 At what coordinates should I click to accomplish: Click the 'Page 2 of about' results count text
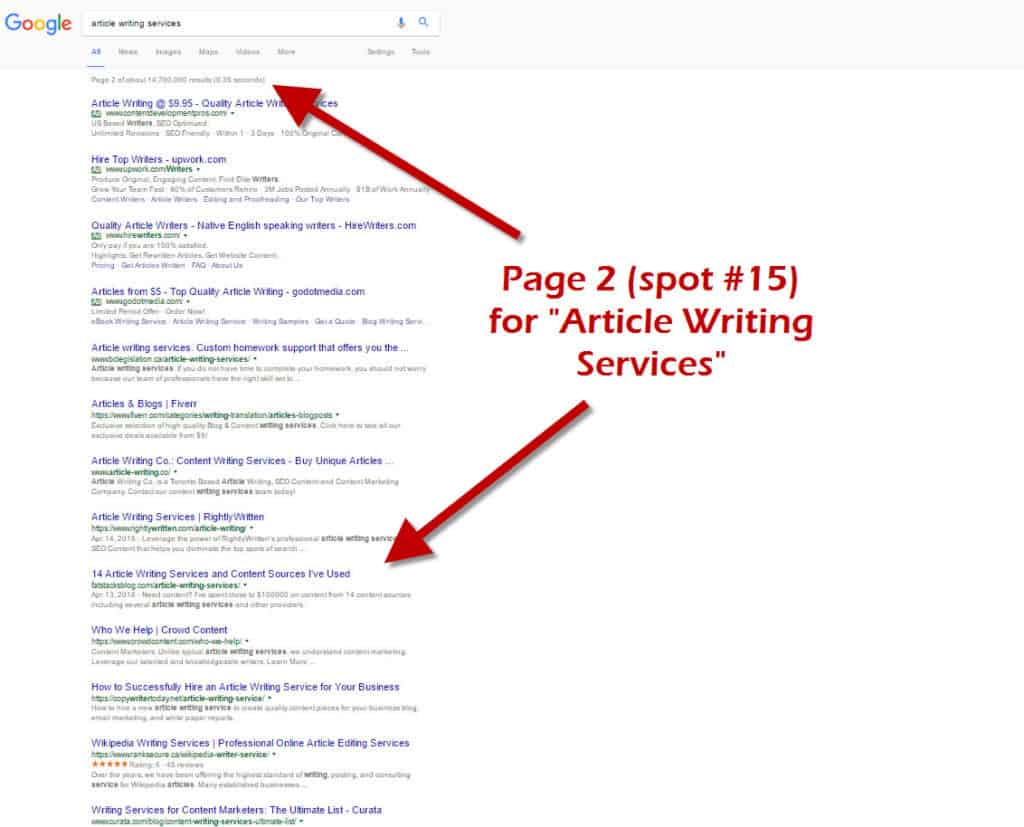tap(178, 80)
